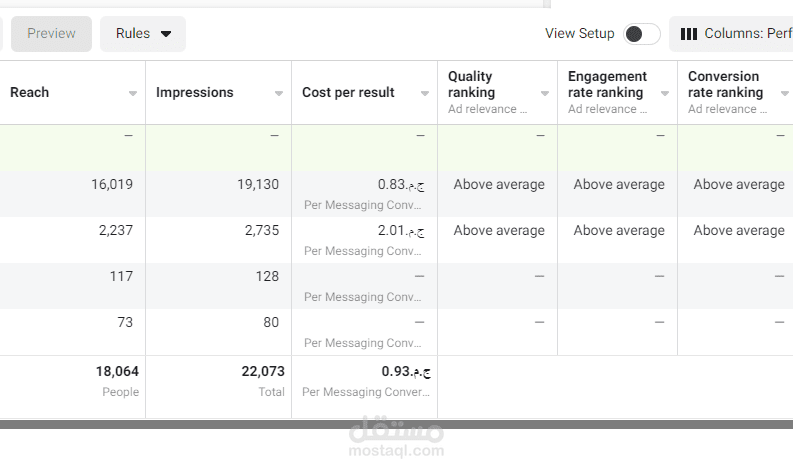Click the Quality ranking header text
The width and height of the screenshot is (793, 468).
[x=471, y=84]
